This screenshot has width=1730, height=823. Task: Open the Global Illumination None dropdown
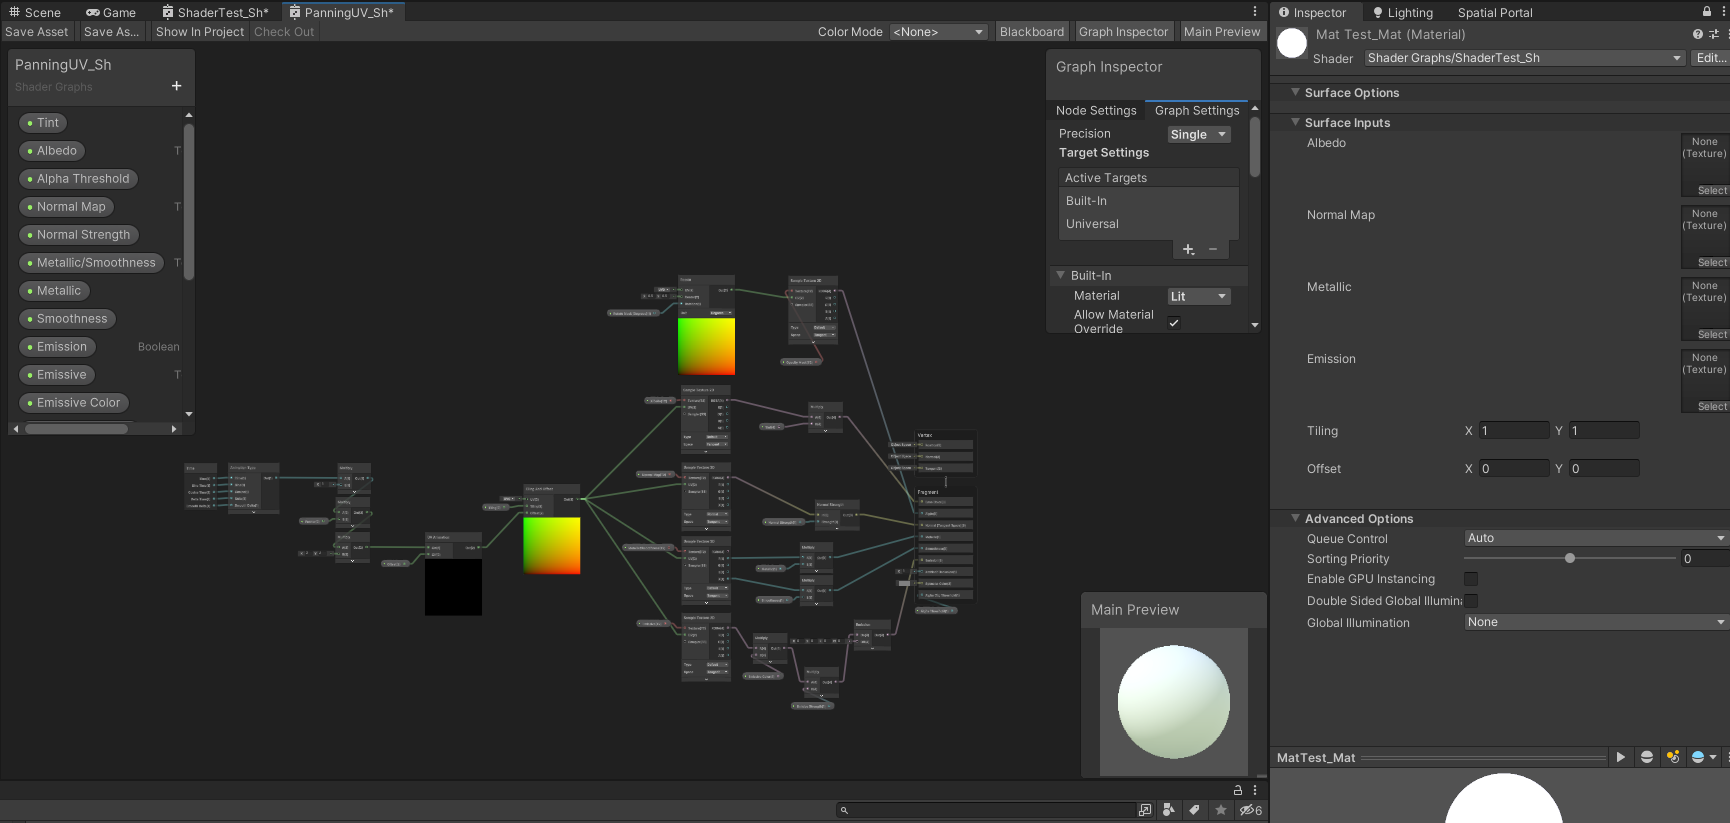[1596, 622]
